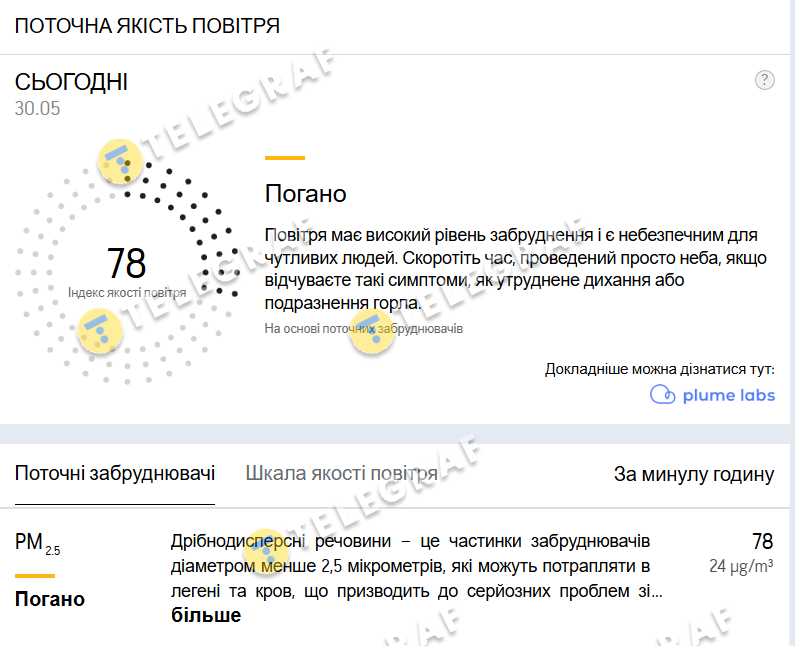The width and height of the screenshot is (795, 646).
Task: Click the Plume Labs cloud icon
Action: pos(663,395)
